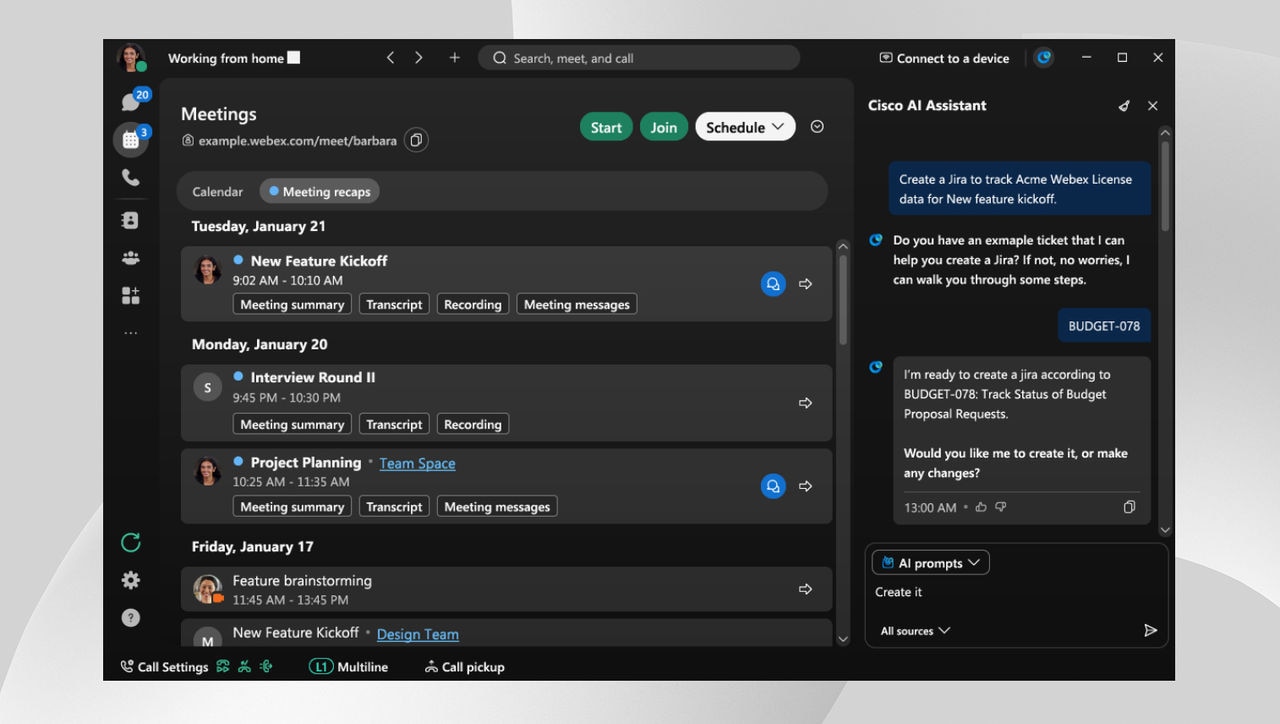Image resolution: width=1280 pixels, height=724 pixels.
Task: Open Help question mark icon
Action: pyautogui.click(x=131, y=618)
